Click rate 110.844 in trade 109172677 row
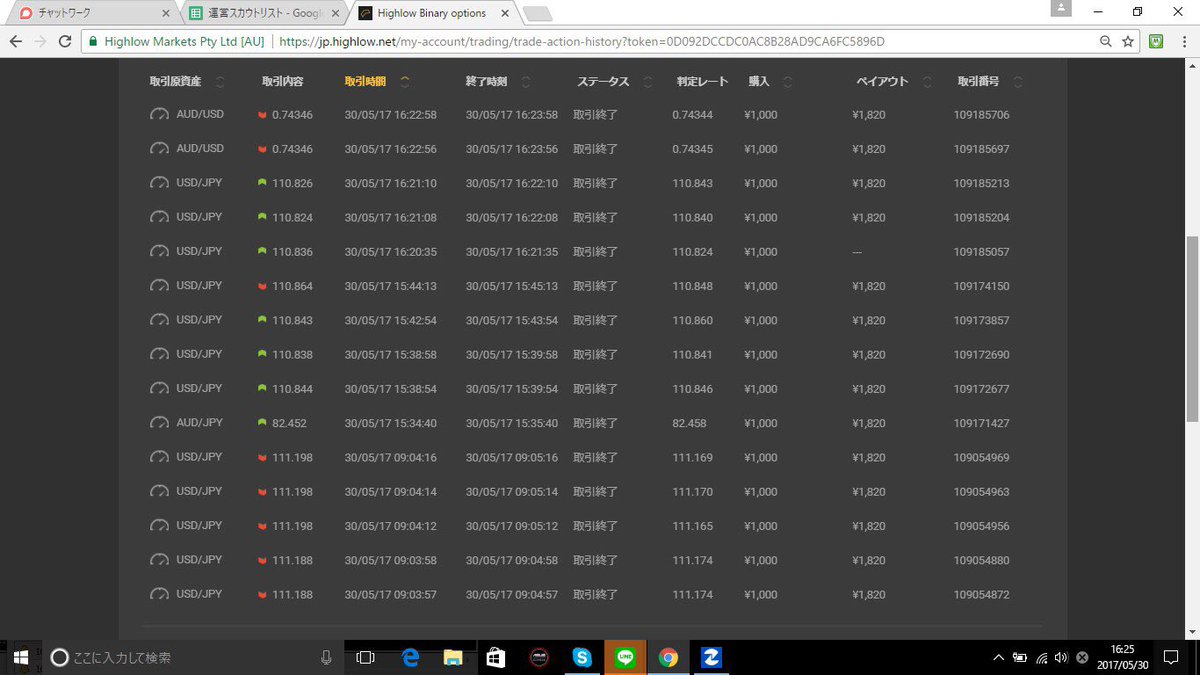 292,389
